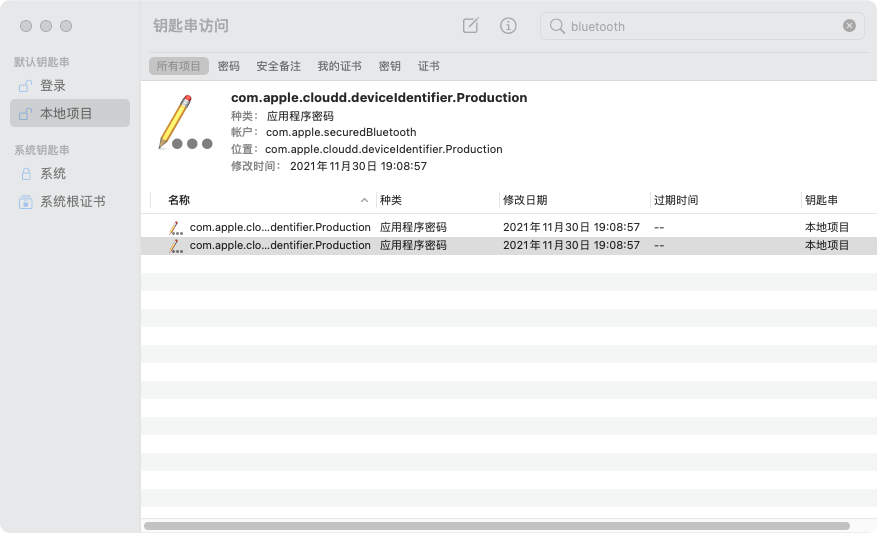
Task: Toggle the sort direction arrow in 名称 column
Action: 364,200
